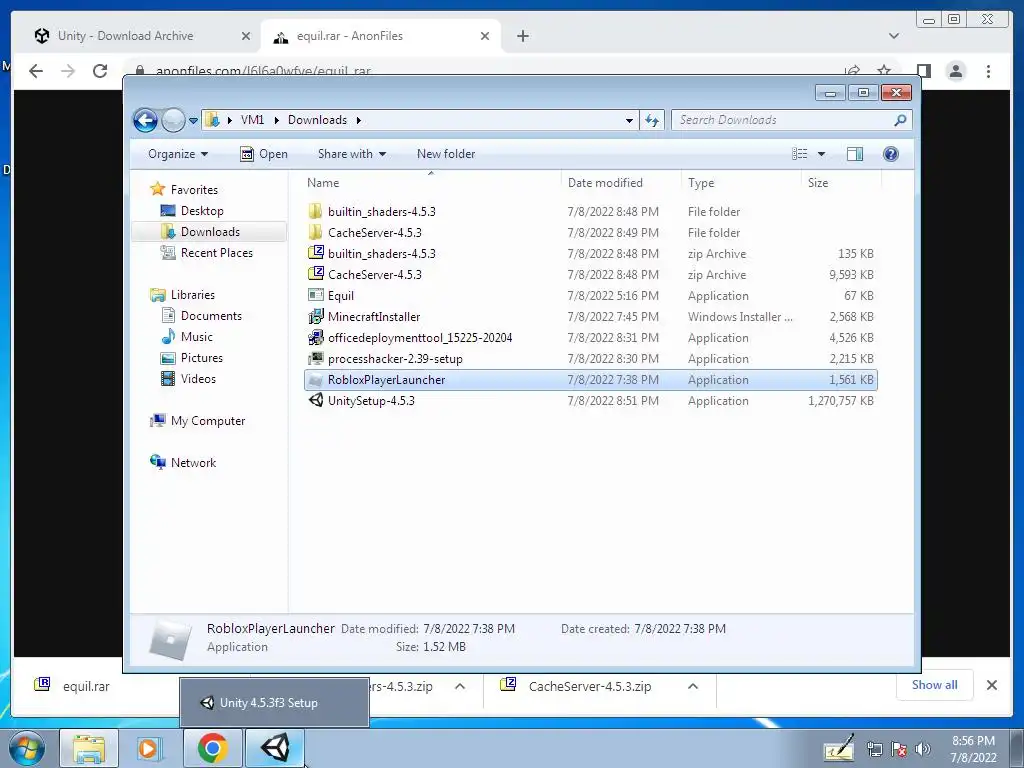Toggle the preview pane icon
Image resolution: width=1024 pixels, height=768 pixels.
pos(855,154)
